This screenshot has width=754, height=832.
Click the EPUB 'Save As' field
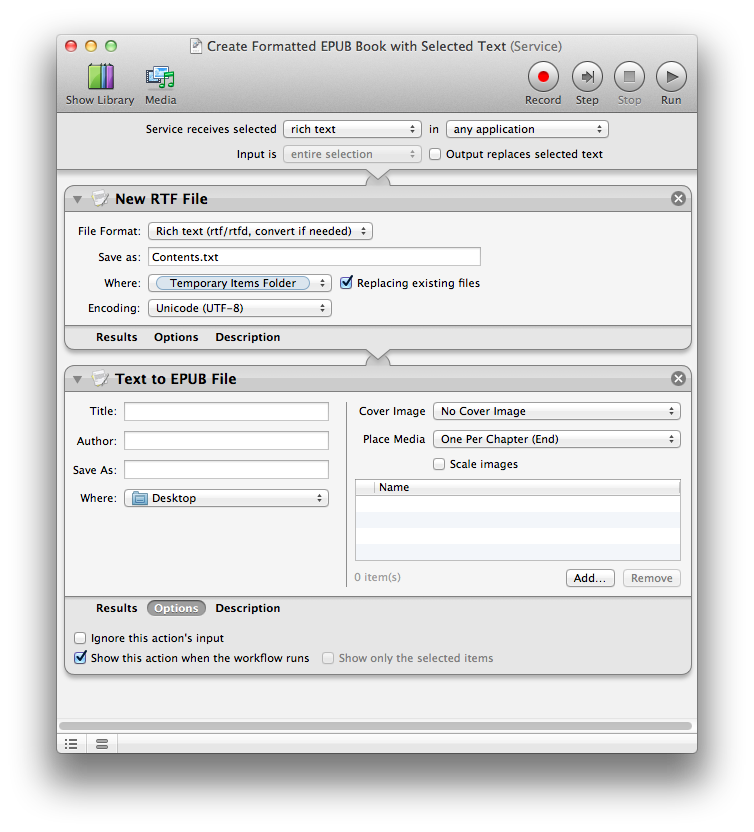(x=227, y=470)
